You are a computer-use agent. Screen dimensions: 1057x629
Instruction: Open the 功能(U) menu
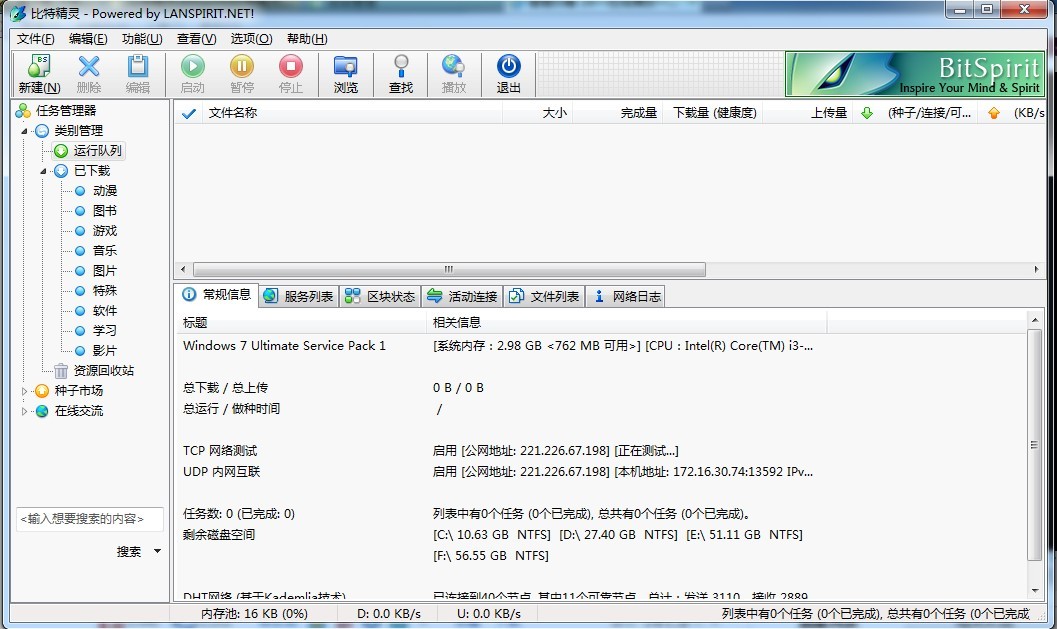pyautogui.click(x=141, y=39)
